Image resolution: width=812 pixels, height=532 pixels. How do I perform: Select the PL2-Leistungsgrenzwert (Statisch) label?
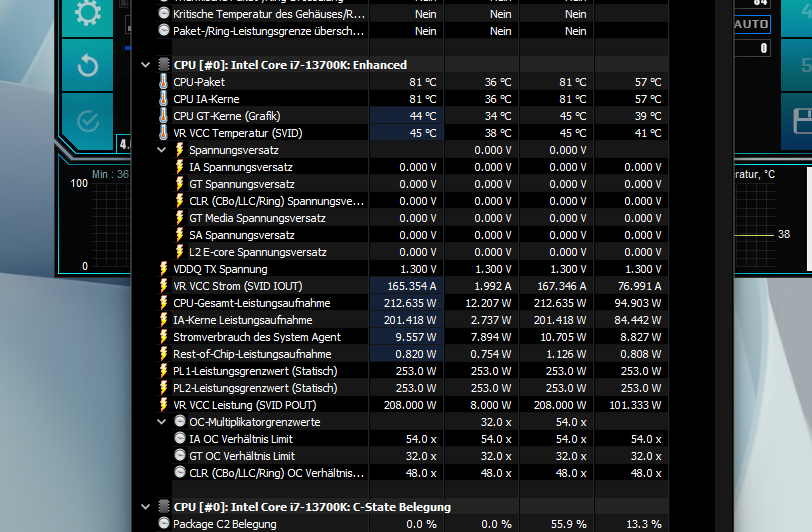click(x=255, y=388)
